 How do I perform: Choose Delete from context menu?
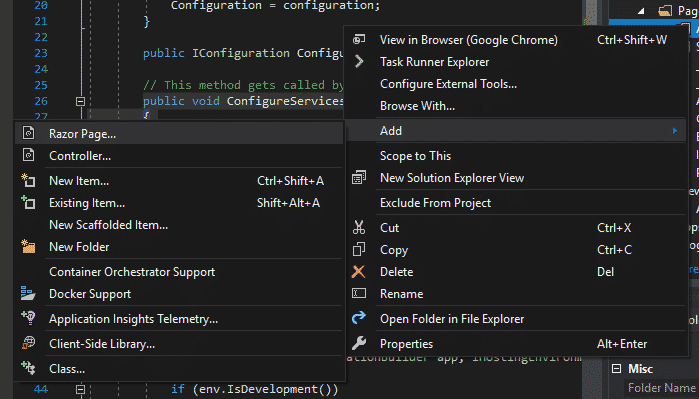(516, 271)
